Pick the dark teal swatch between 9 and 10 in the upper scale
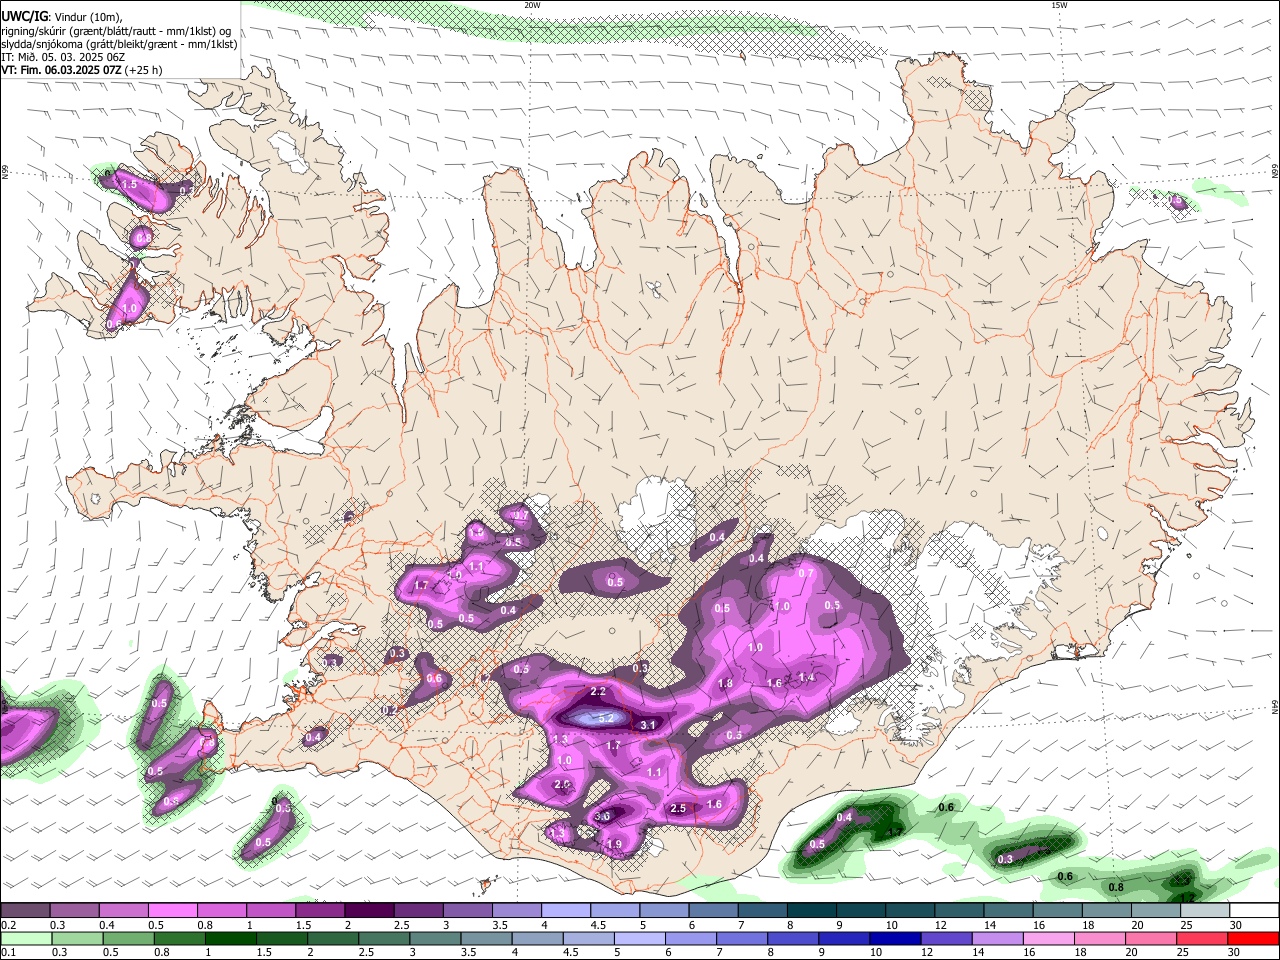This screenshot has height=960, width=1280. 860,910
